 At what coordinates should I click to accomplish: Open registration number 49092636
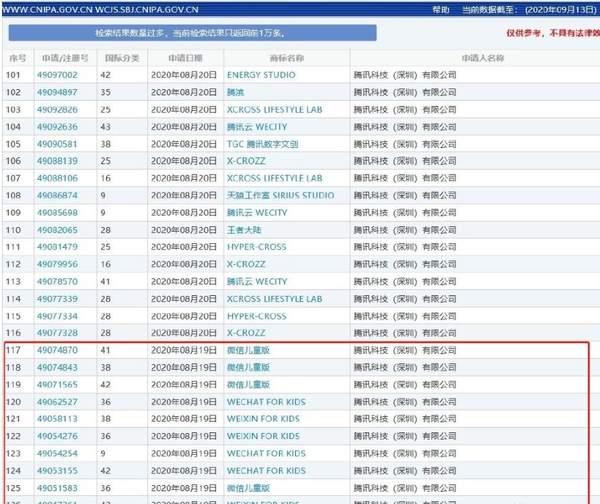pyautogui.click(x=57, y=127)
